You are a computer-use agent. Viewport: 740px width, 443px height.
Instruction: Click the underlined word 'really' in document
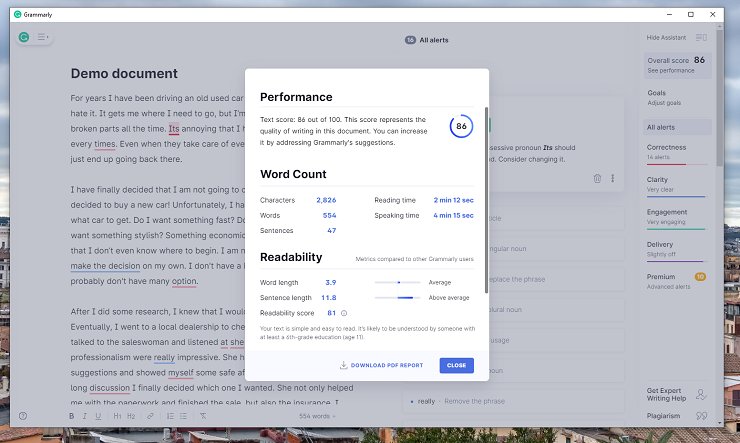tap(164, 358)
